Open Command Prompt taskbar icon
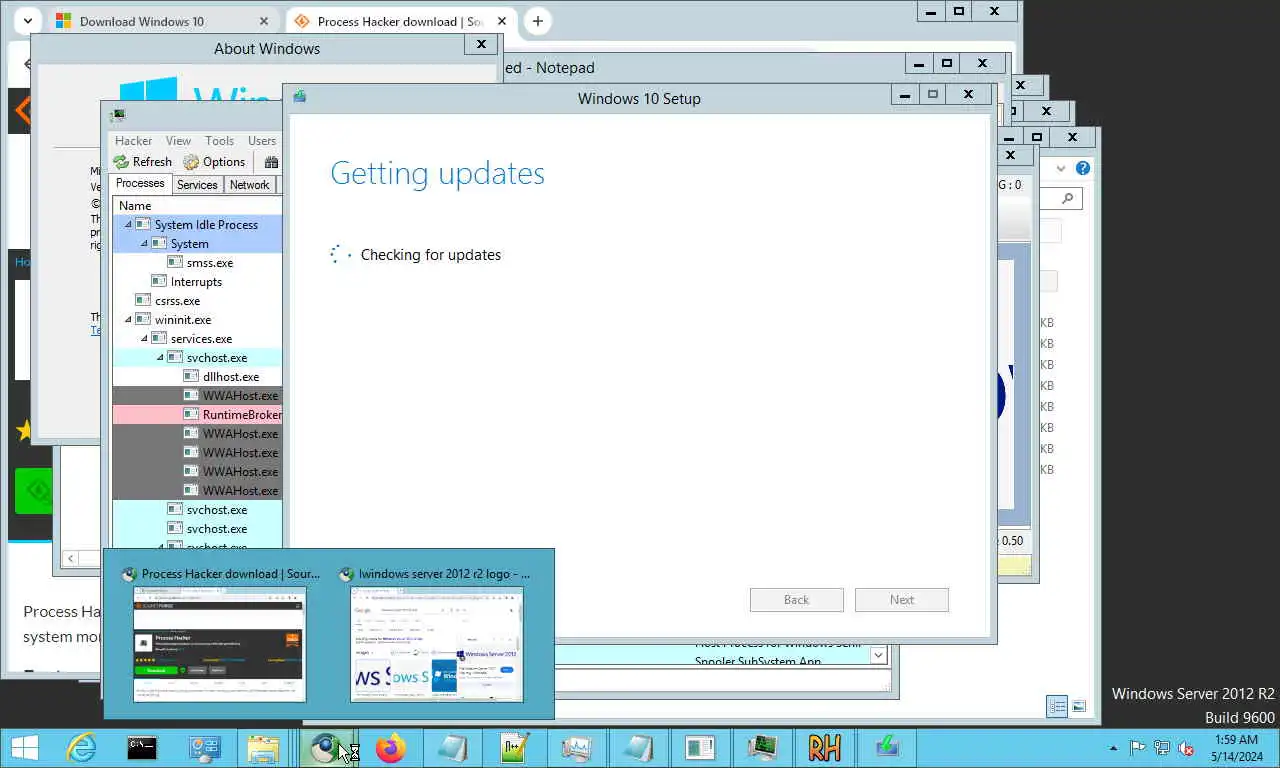The image size is (1280, 768). point(142,748)
